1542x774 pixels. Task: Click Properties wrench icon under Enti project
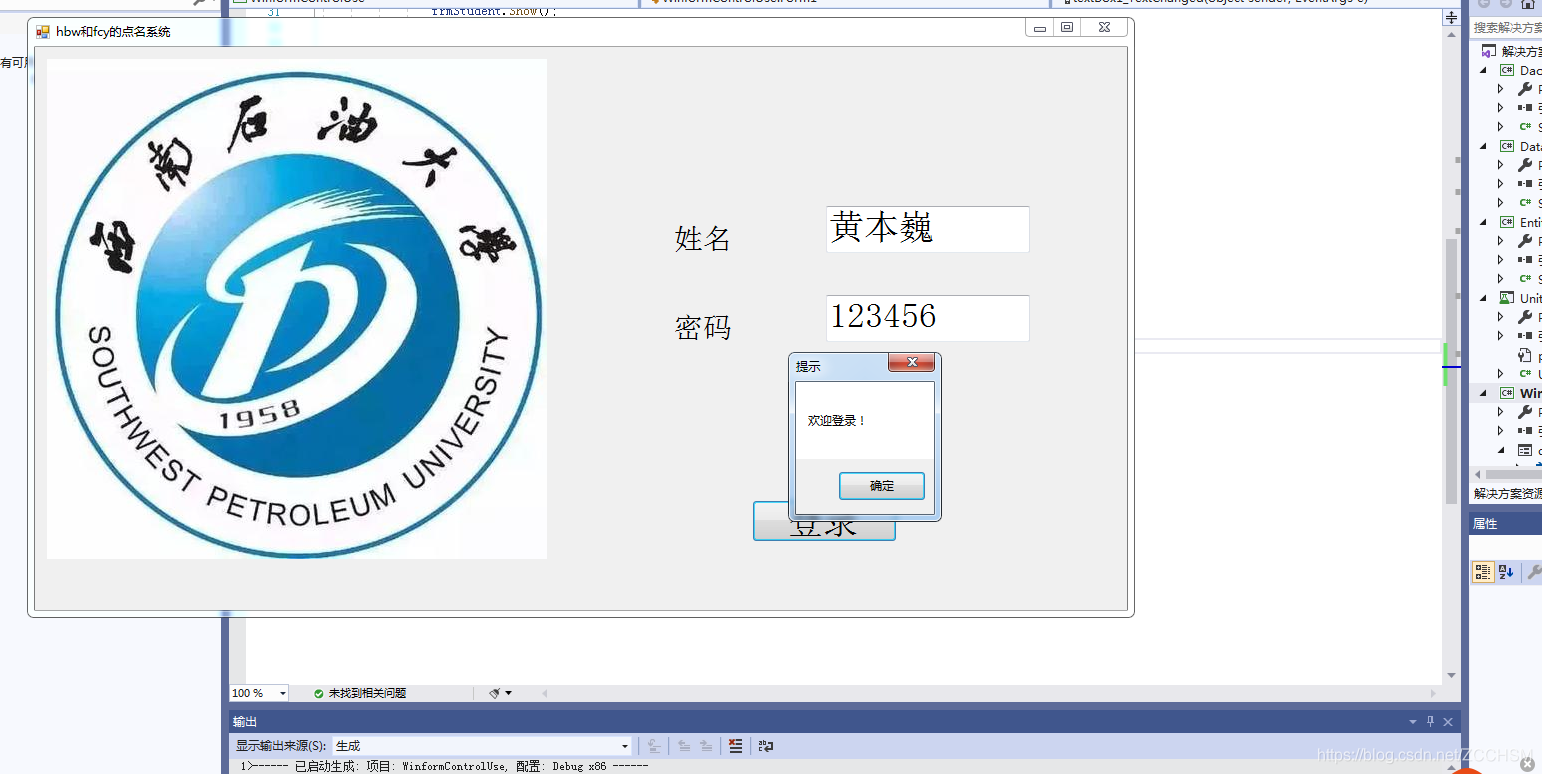tap(1525, 241)
